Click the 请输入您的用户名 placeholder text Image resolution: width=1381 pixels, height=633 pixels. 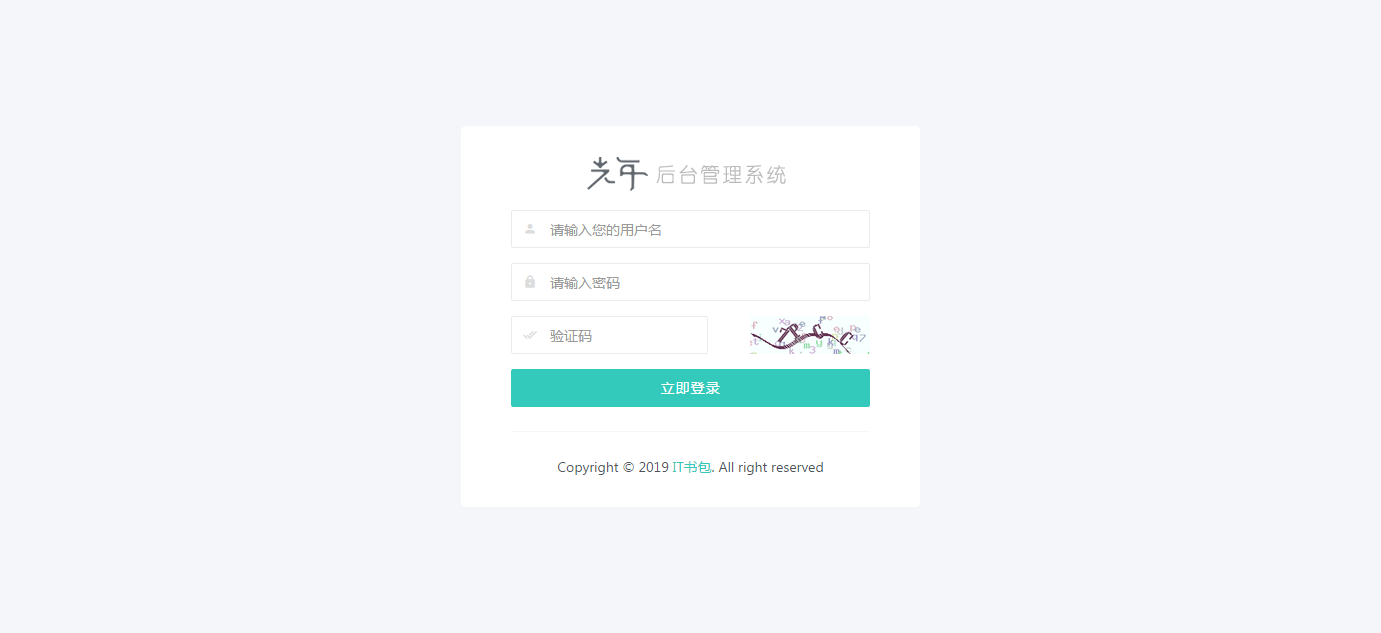606,230
